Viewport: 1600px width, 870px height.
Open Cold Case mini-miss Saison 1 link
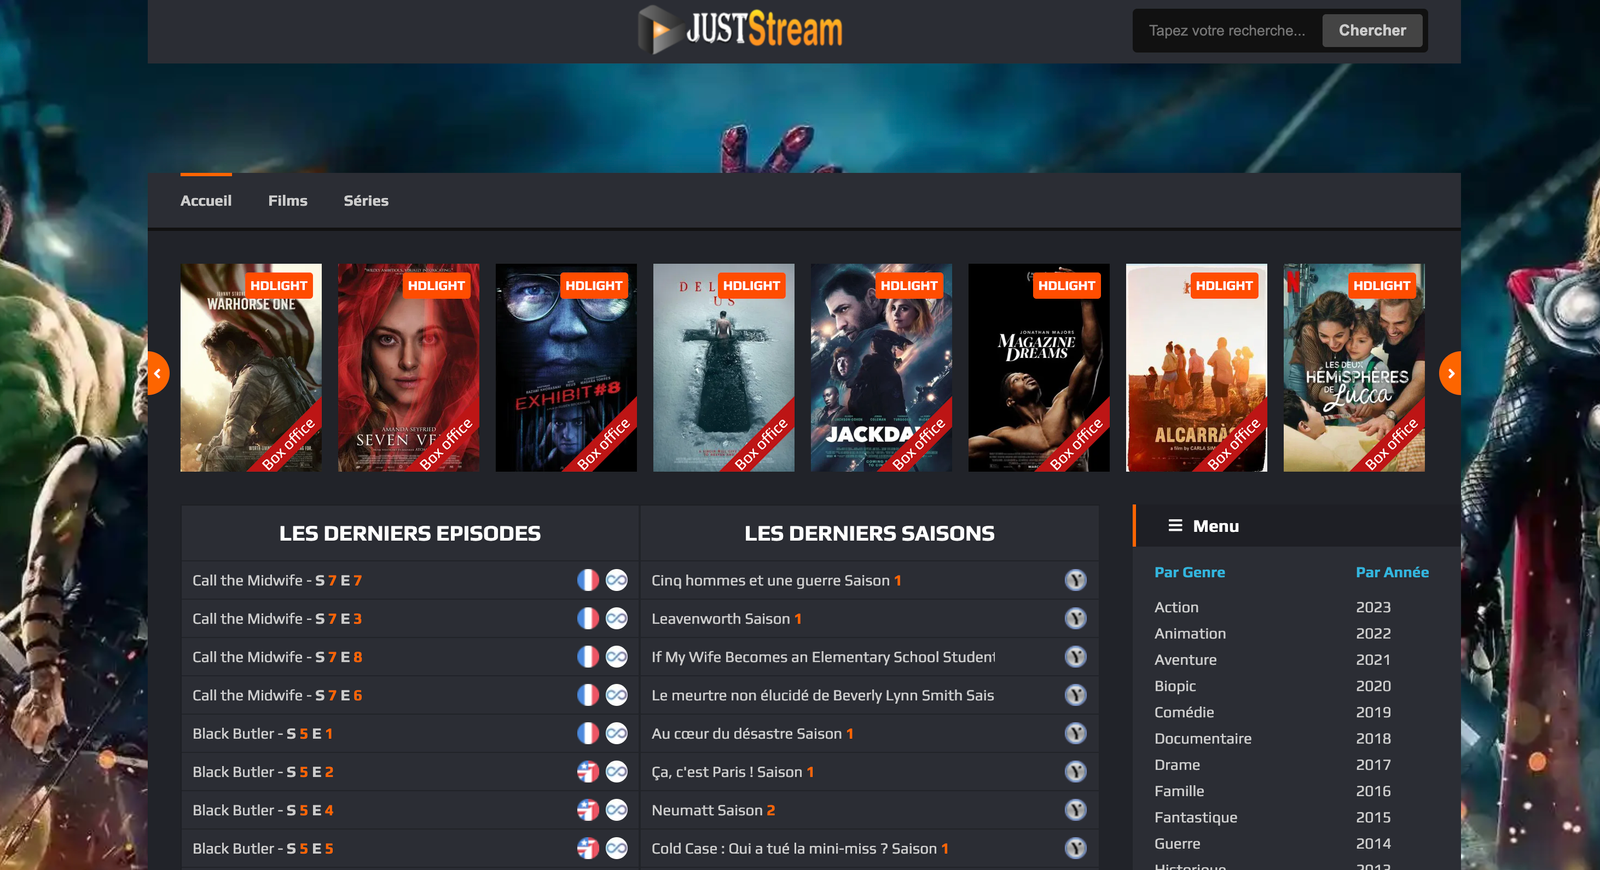coord(800,848)
